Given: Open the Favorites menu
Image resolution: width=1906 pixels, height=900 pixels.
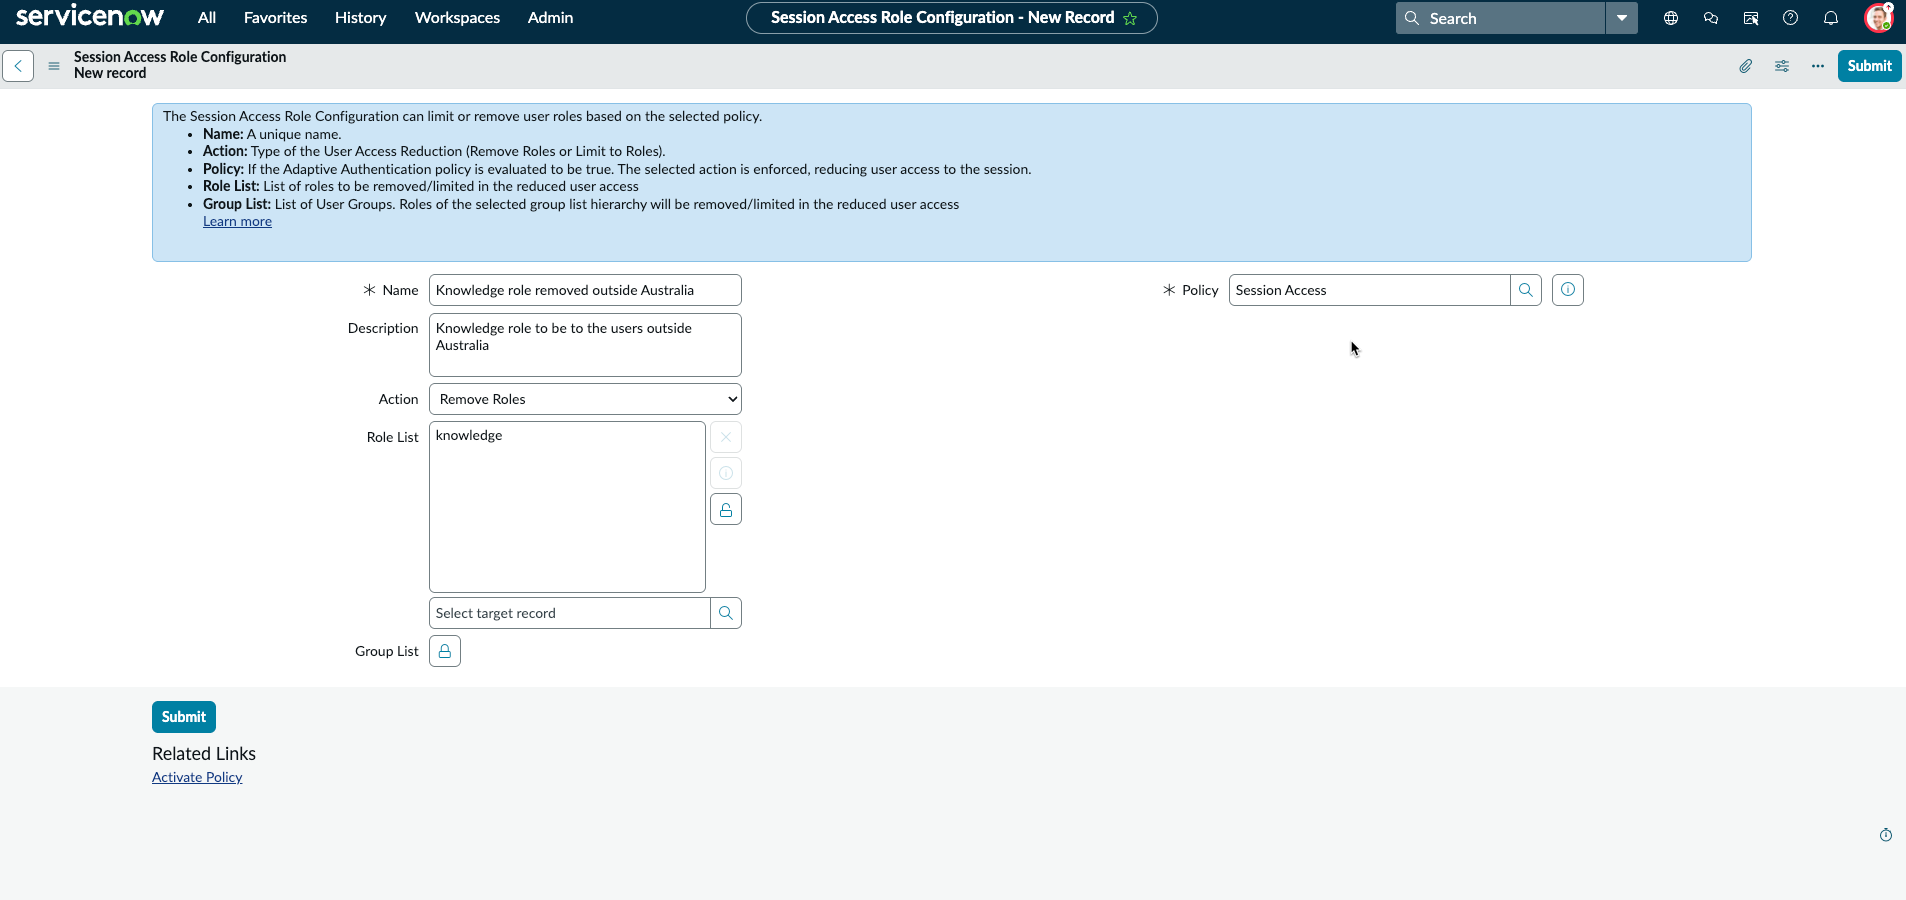Looking at the screenshot, I should [275, 18].
